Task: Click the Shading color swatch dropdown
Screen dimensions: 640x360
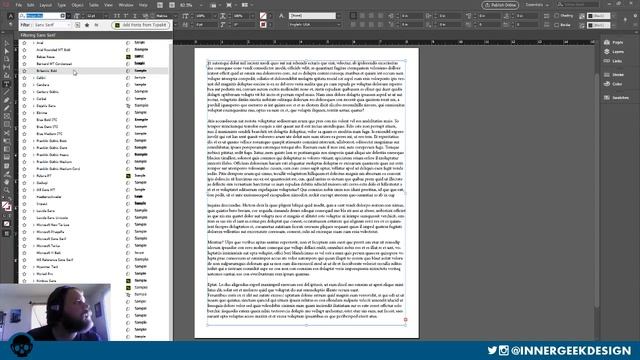Action: (x=598, y=16)
